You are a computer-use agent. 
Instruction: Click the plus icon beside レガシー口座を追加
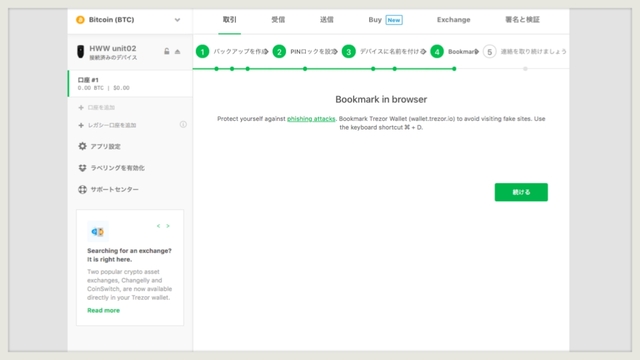(81, 125)
